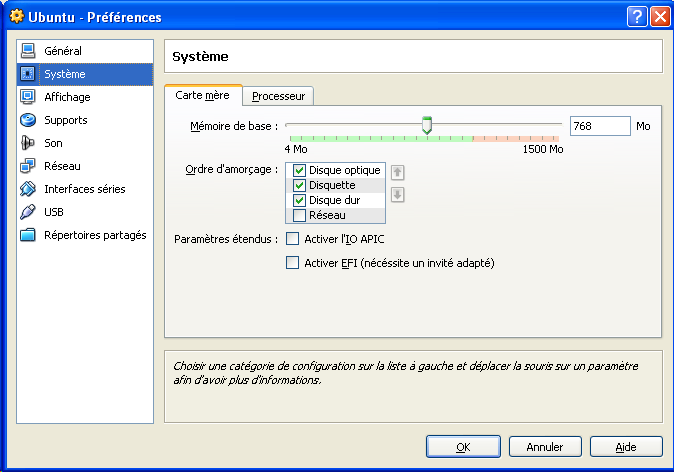
Task: Enable the Activer l'IO APIC checkbox
Action: [x=293, y=239]
